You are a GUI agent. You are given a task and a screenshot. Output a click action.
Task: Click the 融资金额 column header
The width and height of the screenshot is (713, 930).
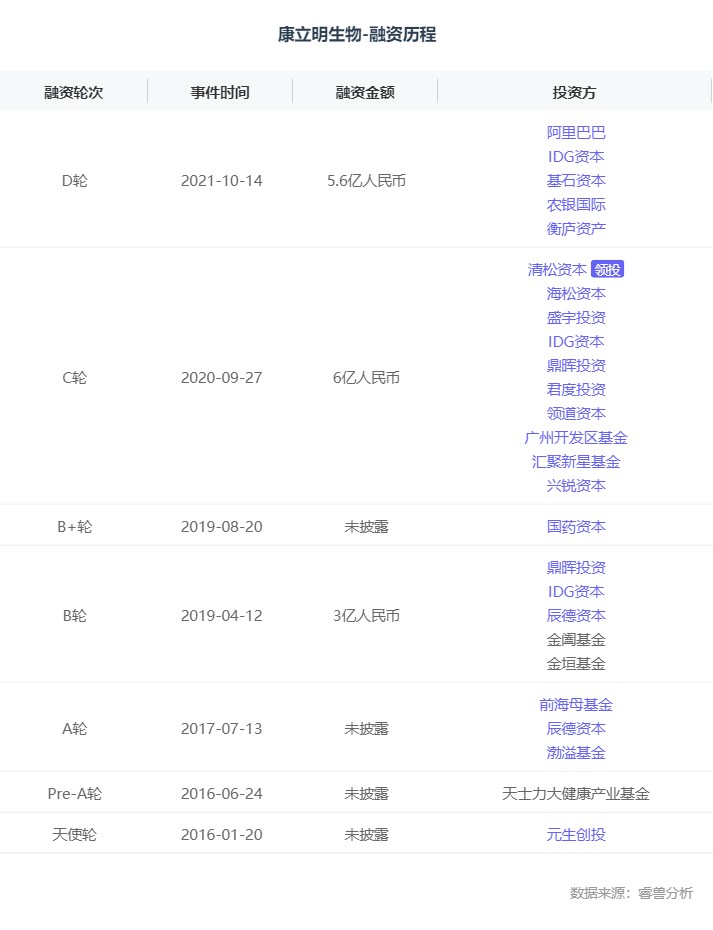(365, 92)
